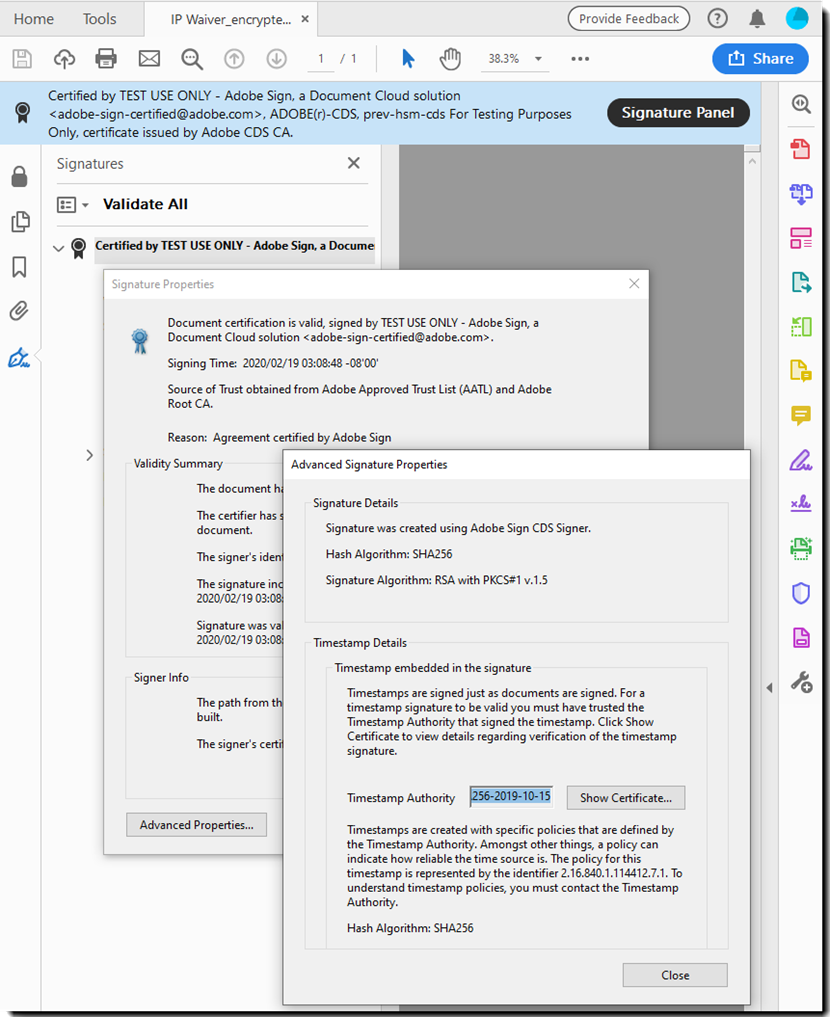
Task: Switch to the Home tab
Action: click(34, 19)
